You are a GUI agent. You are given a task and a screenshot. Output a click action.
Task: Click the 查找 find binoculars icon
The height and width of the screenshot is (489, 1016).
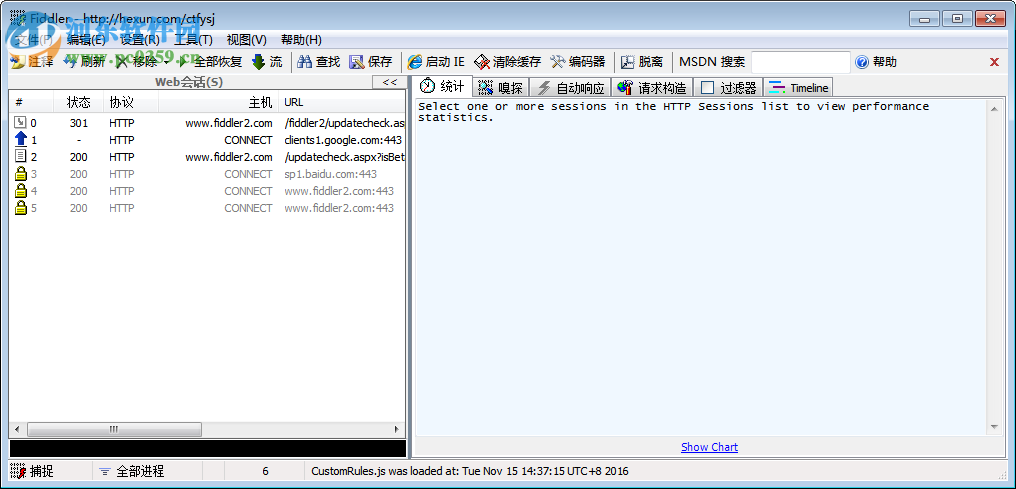[x=305, y=62]
